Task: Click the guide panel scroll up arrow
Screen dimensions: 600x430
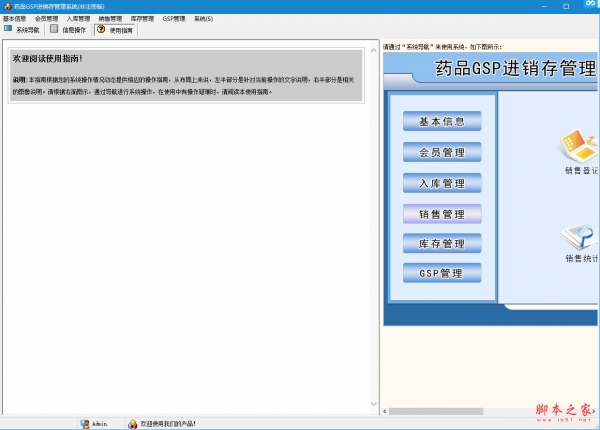Action: tap(374, 51)
